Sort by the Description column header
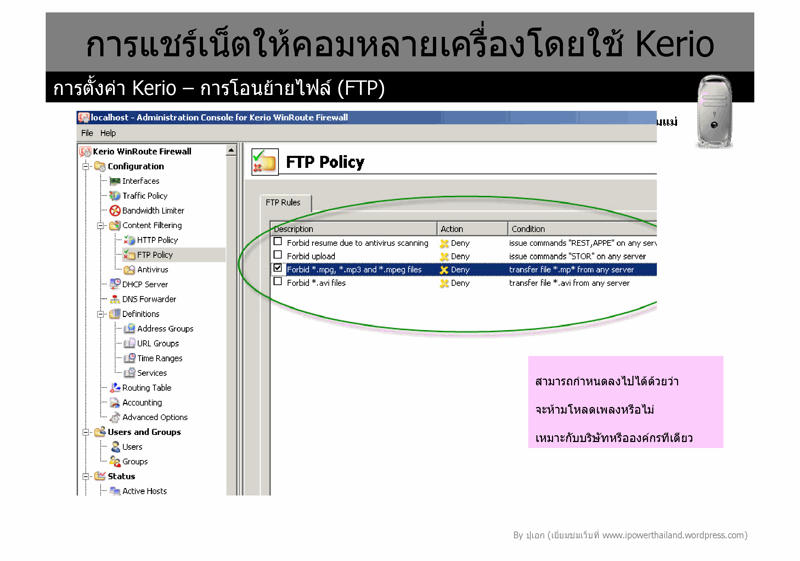Viewport: 800px width, 561px height. tap(354, 229)
